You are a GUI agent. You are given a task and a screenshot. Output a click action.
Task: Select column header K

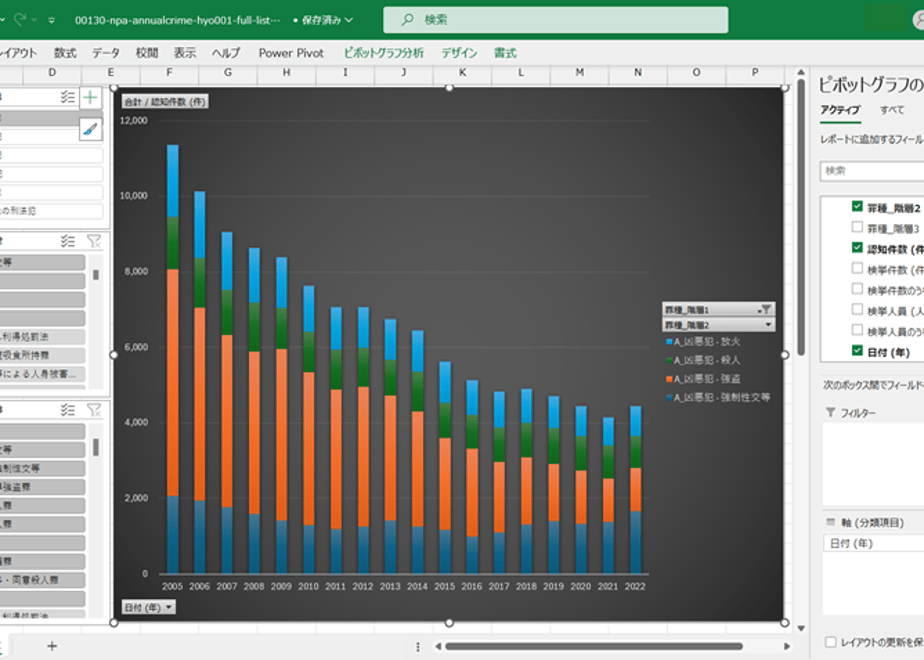[462, 72]
